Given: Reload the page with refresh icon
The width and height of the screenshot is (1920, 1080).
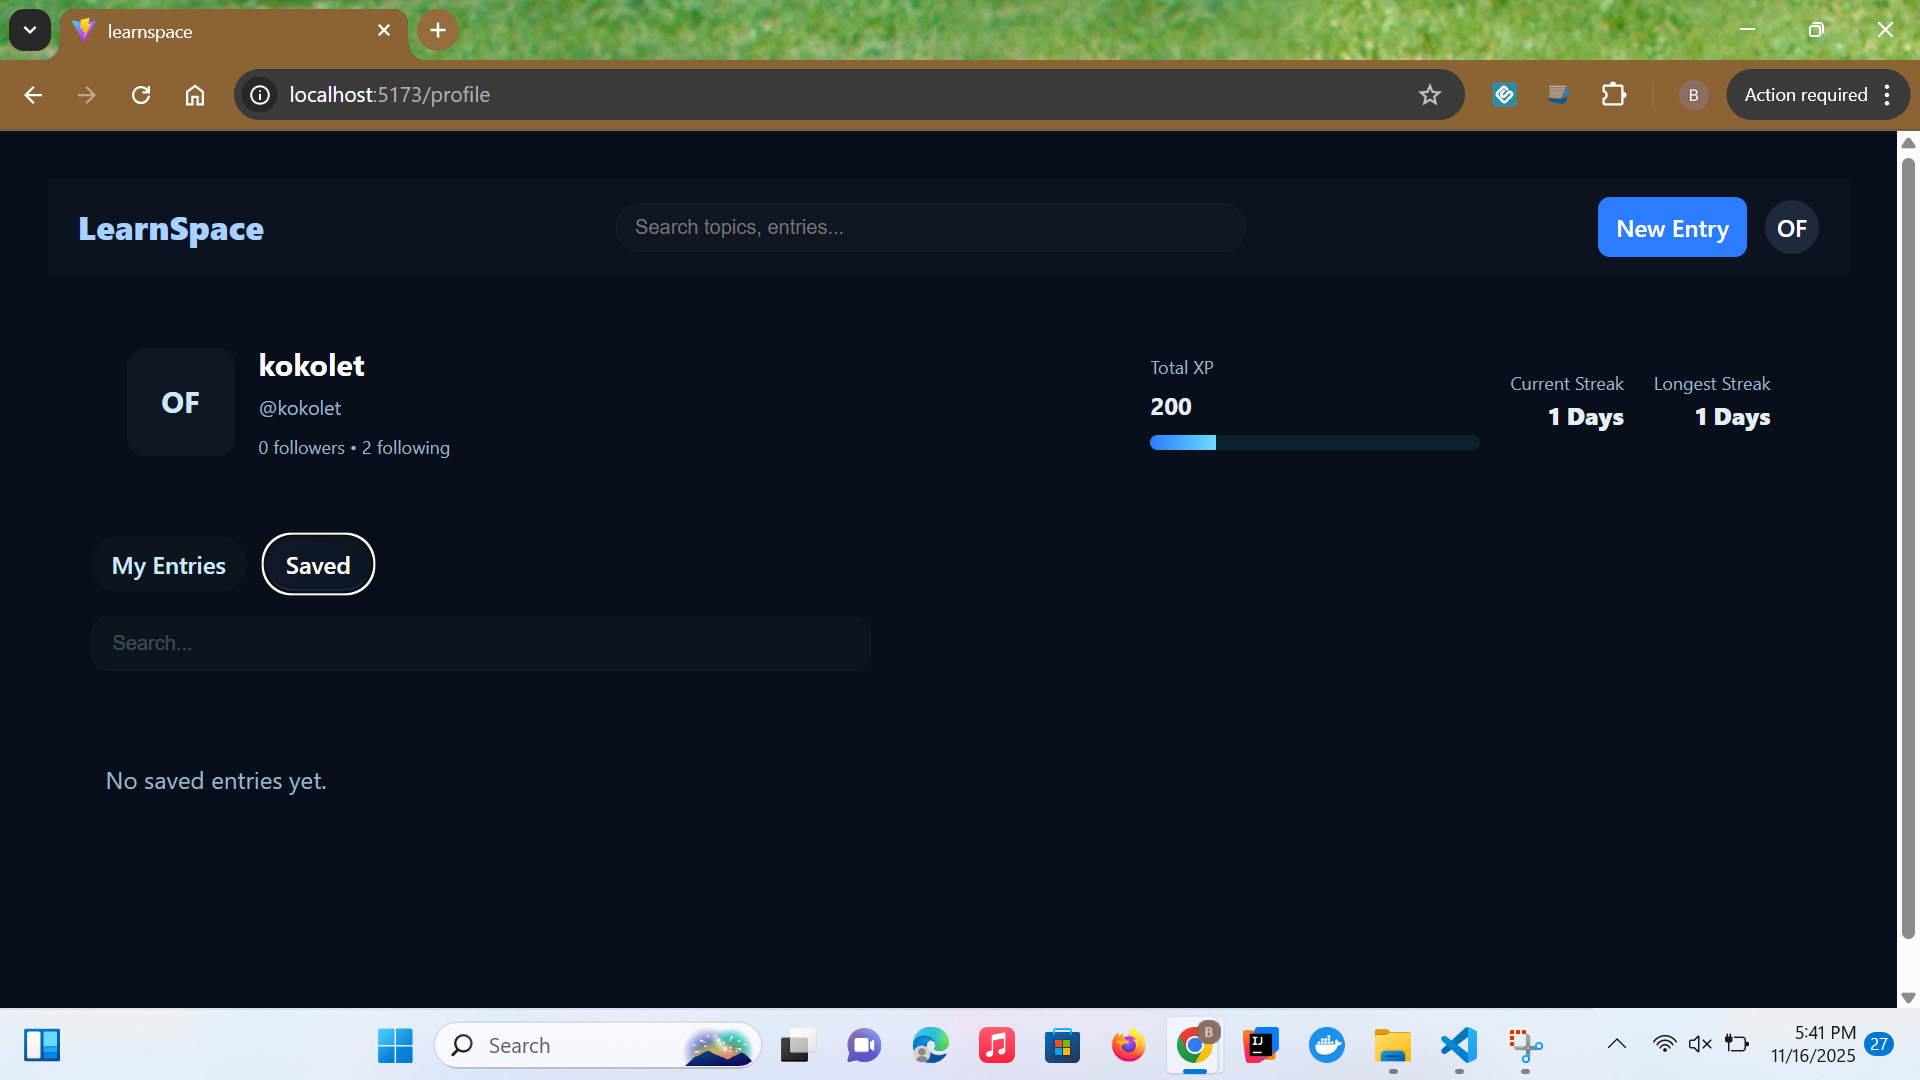Looking at the screenshot, I should point(141,95).
